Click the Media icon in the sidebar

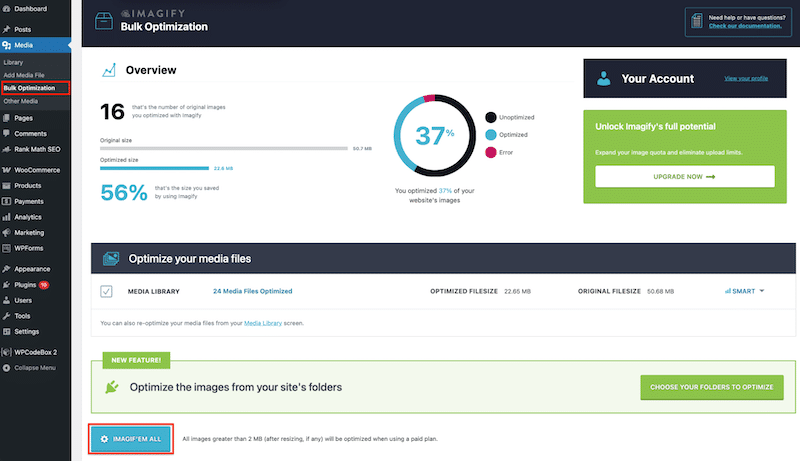(x=6, y=45)
